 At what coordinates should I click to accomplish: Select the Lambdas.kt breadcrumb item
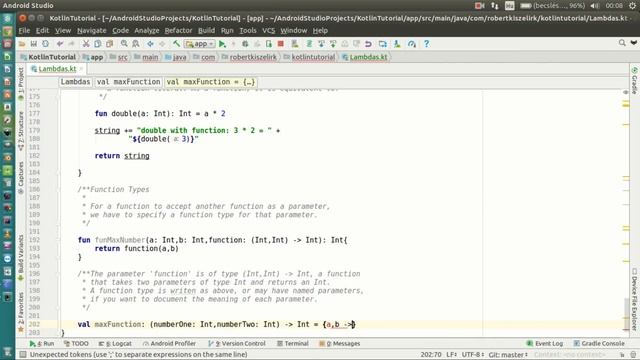coord(364,57)
